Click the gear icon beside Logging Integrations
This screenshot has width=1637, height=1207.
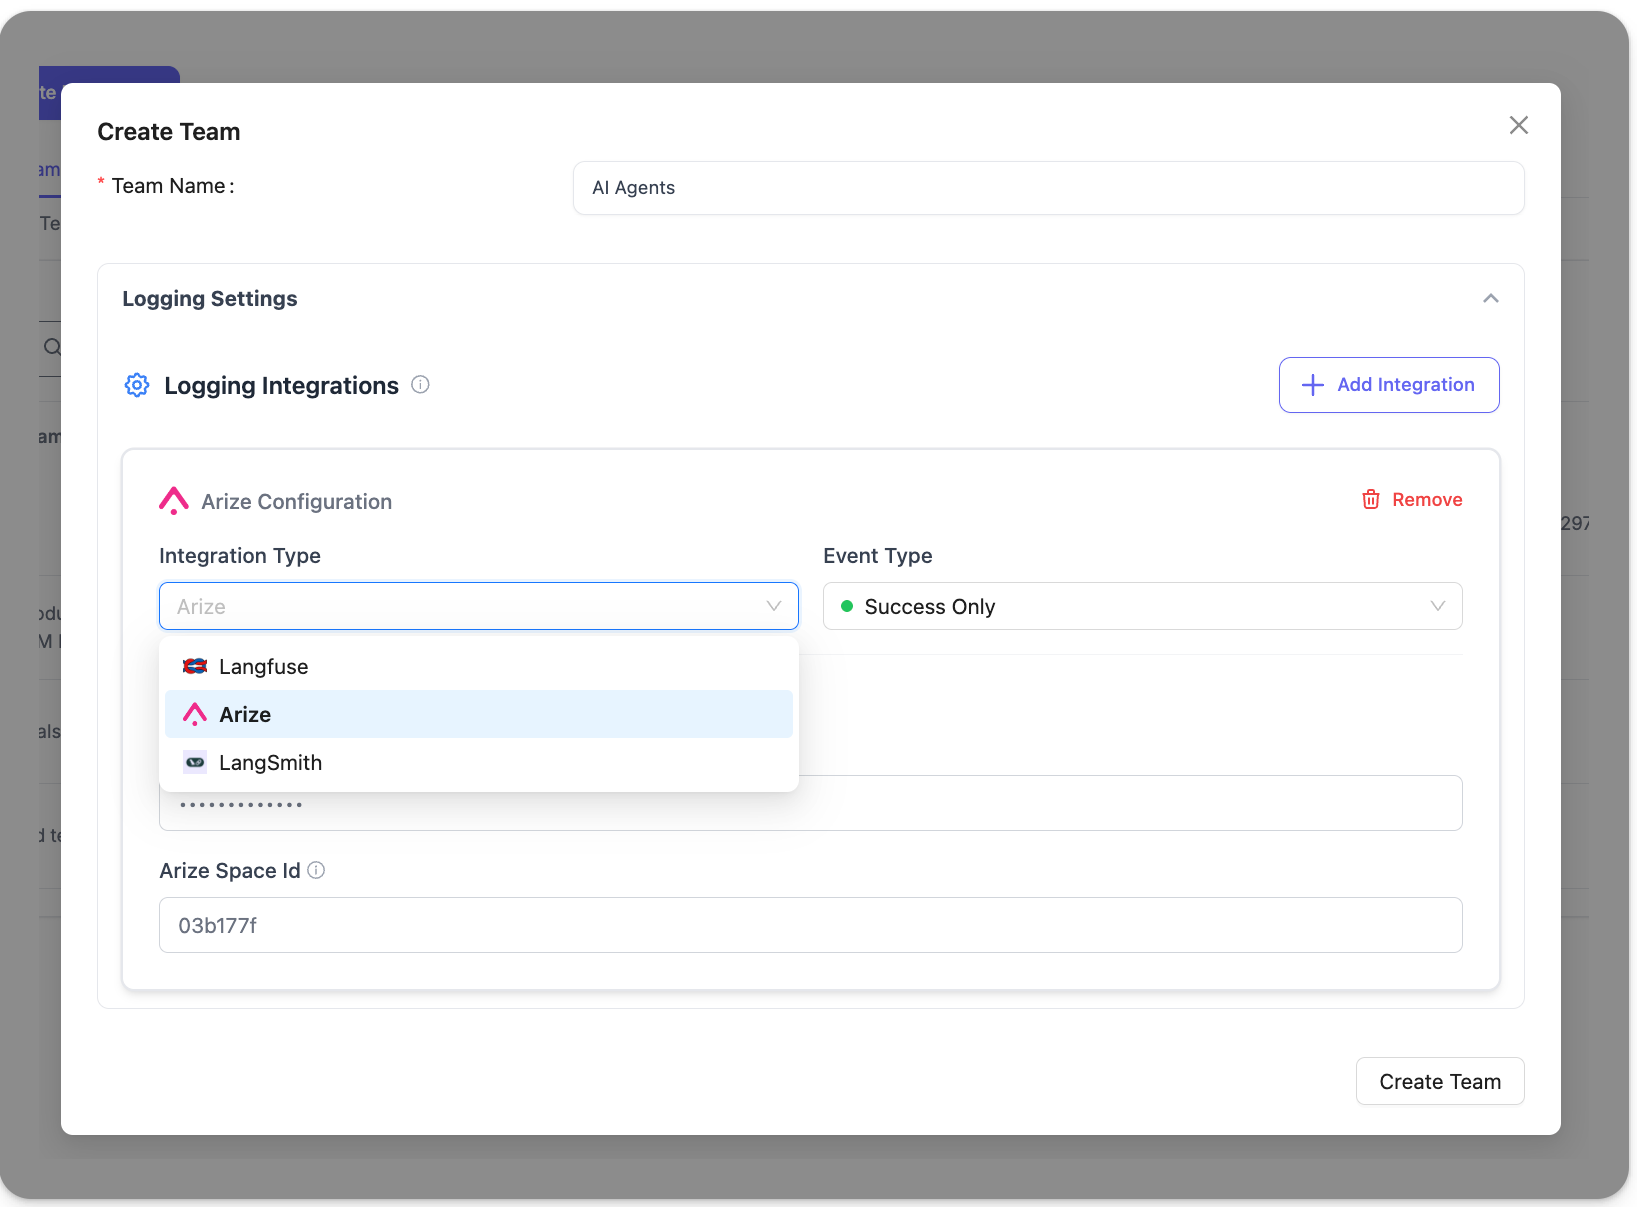pos(137,385)
